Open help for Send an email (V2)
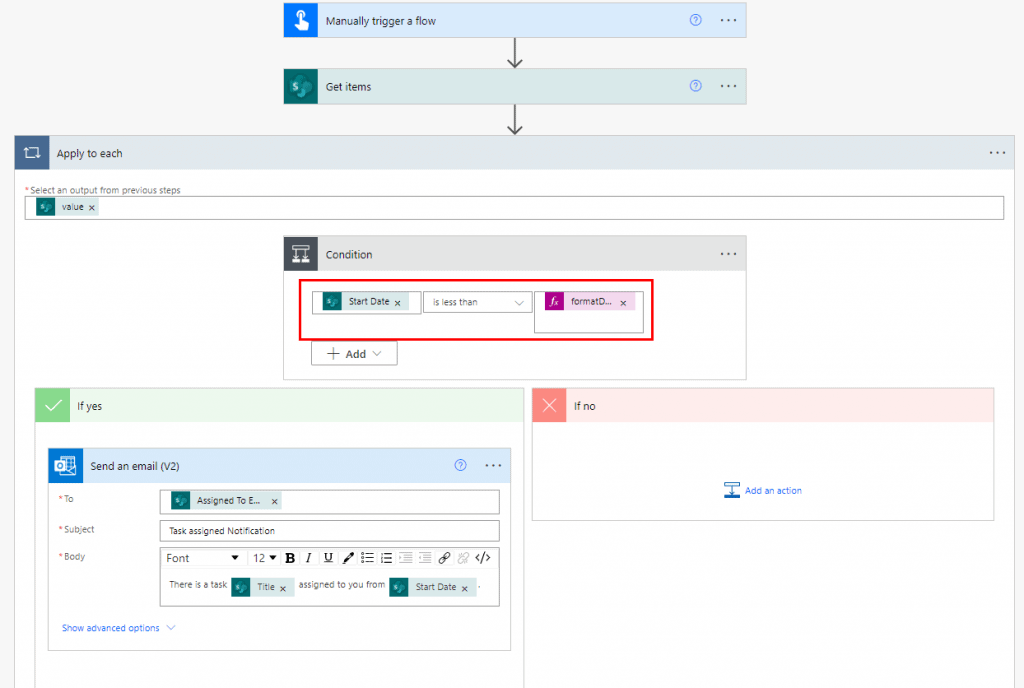1024x688 pixels. point(460,465)
